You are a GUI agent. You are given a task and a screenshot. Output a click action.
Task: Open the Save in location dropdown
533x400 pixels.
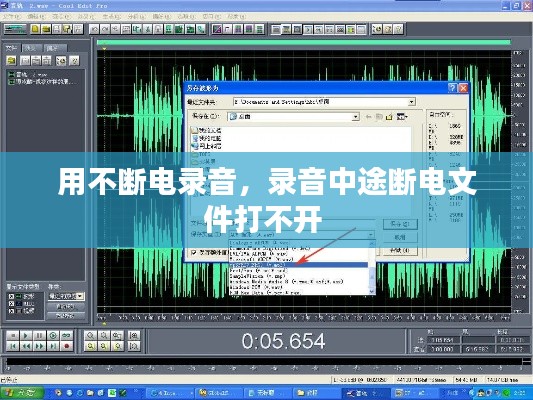pos(356,117)
